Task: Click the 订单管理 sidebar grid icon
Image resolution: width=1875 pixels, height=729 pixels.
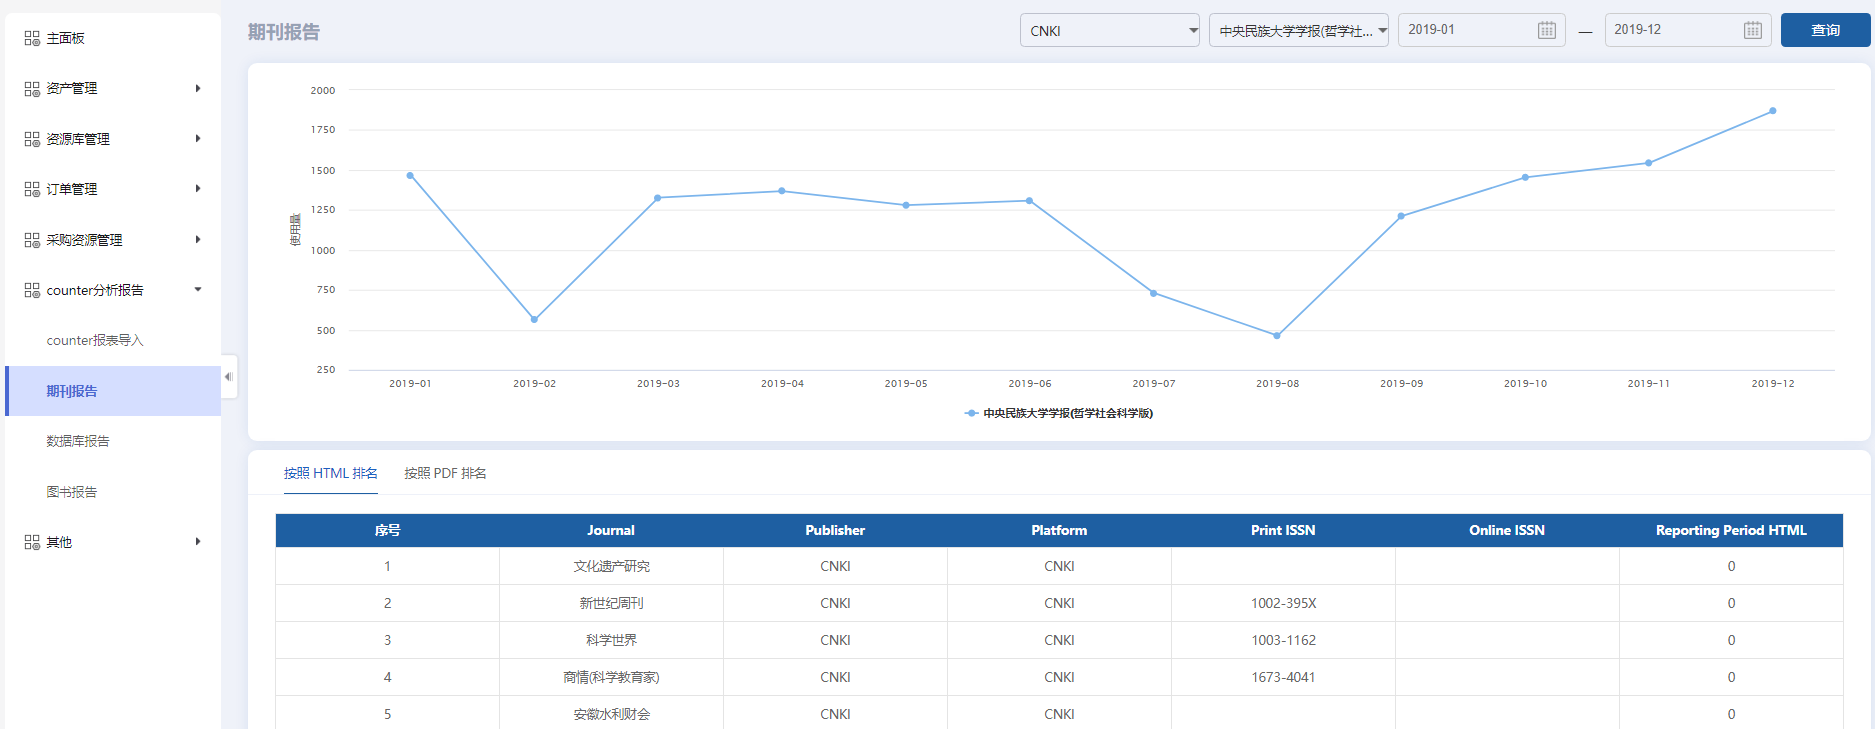Action: [32, 189]
